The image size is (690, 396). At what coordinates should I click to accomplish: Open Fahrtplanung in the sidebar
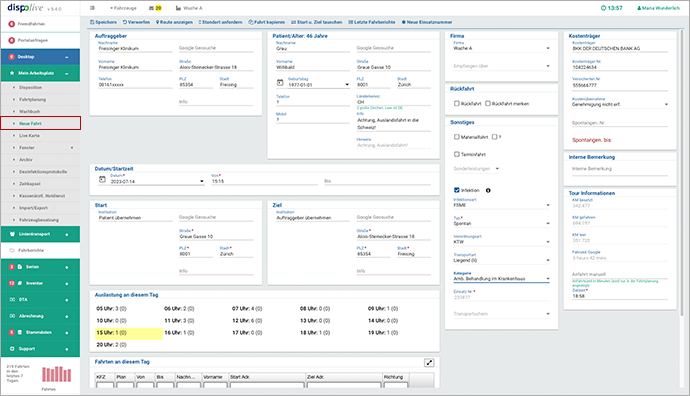[x=32, y=99]
